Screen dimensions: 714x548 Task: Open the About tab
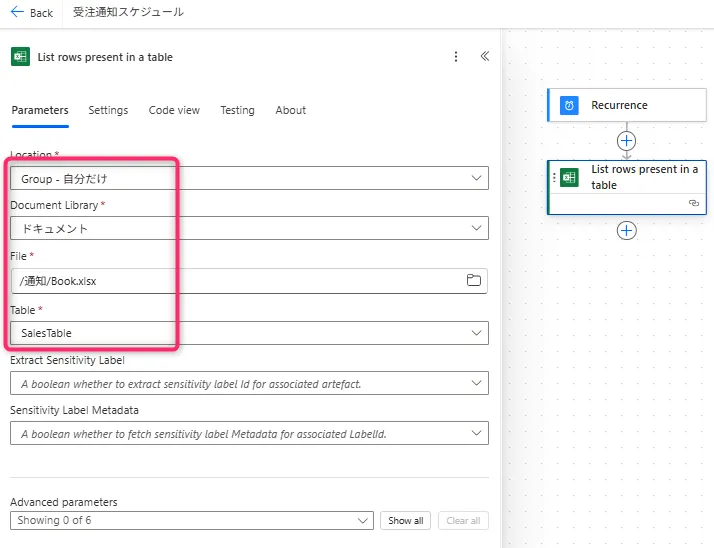click(290, 110)
